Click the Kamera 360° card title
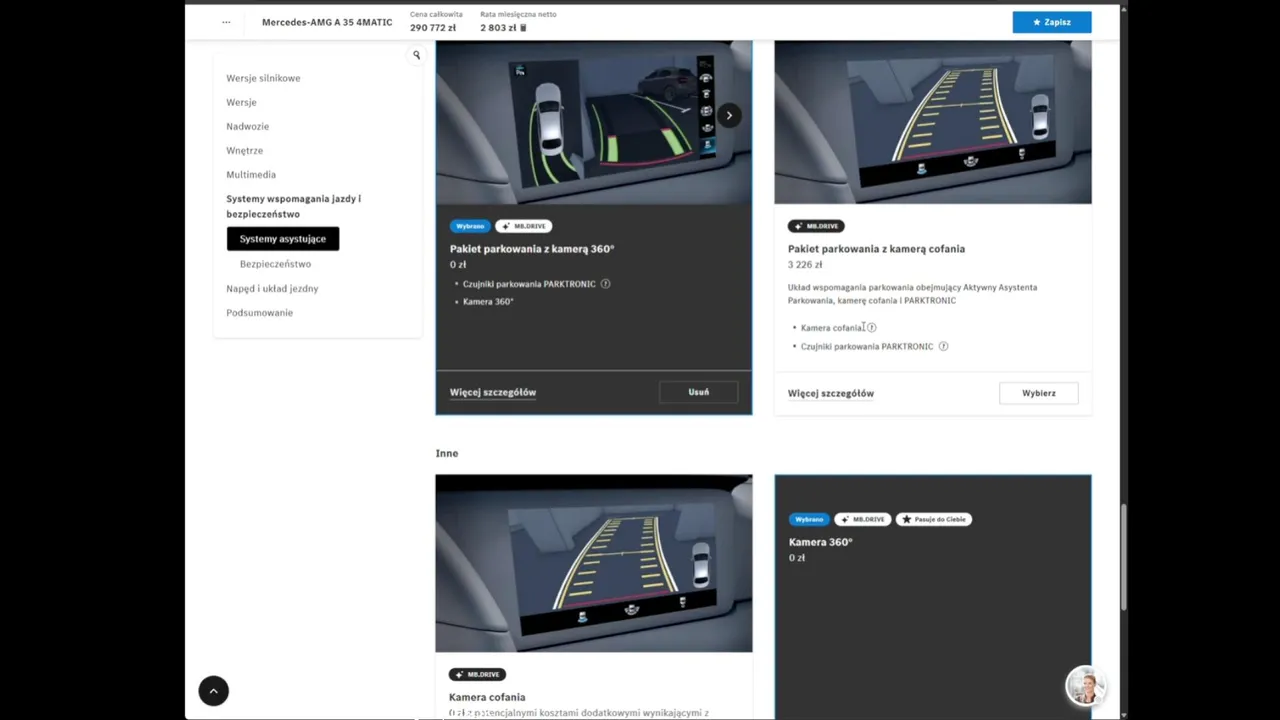The image size is (1280, 720). (820, 542)
